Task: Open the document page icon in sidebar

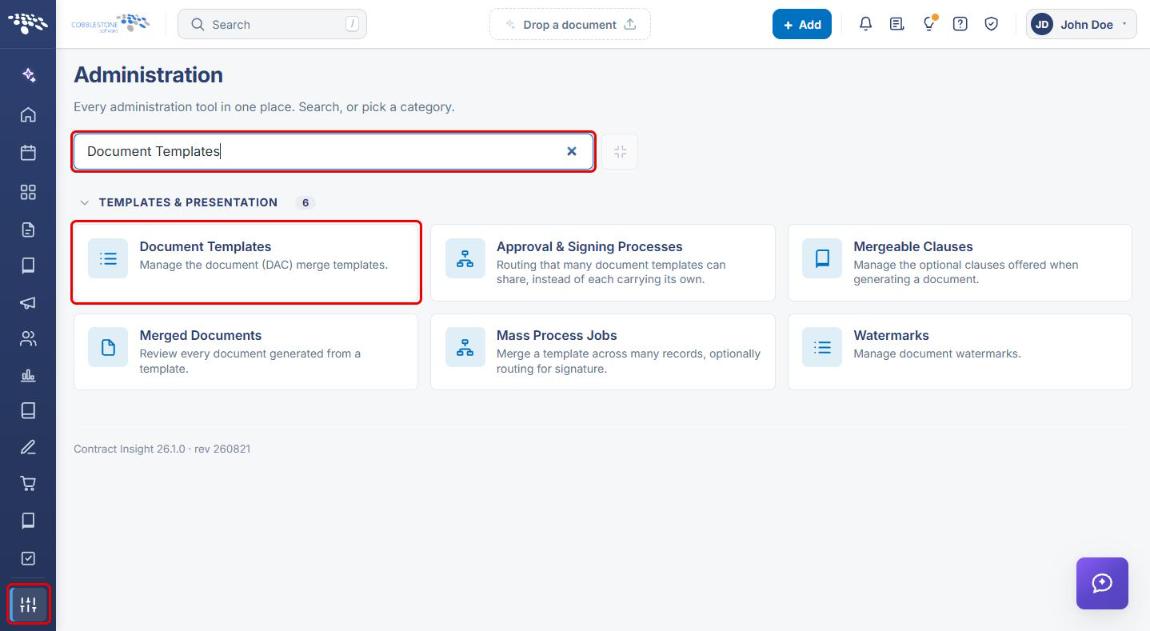Action: (28, 230)
